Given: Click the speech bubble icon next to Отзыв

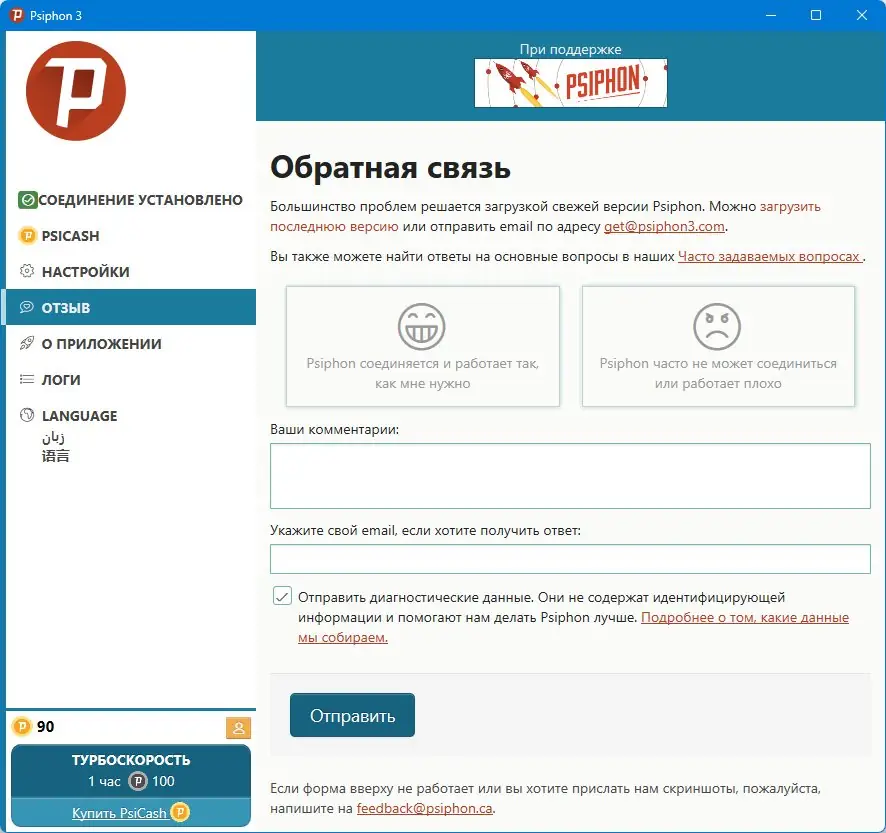Looking at the screenshot, I should click(x=27, y=307).
